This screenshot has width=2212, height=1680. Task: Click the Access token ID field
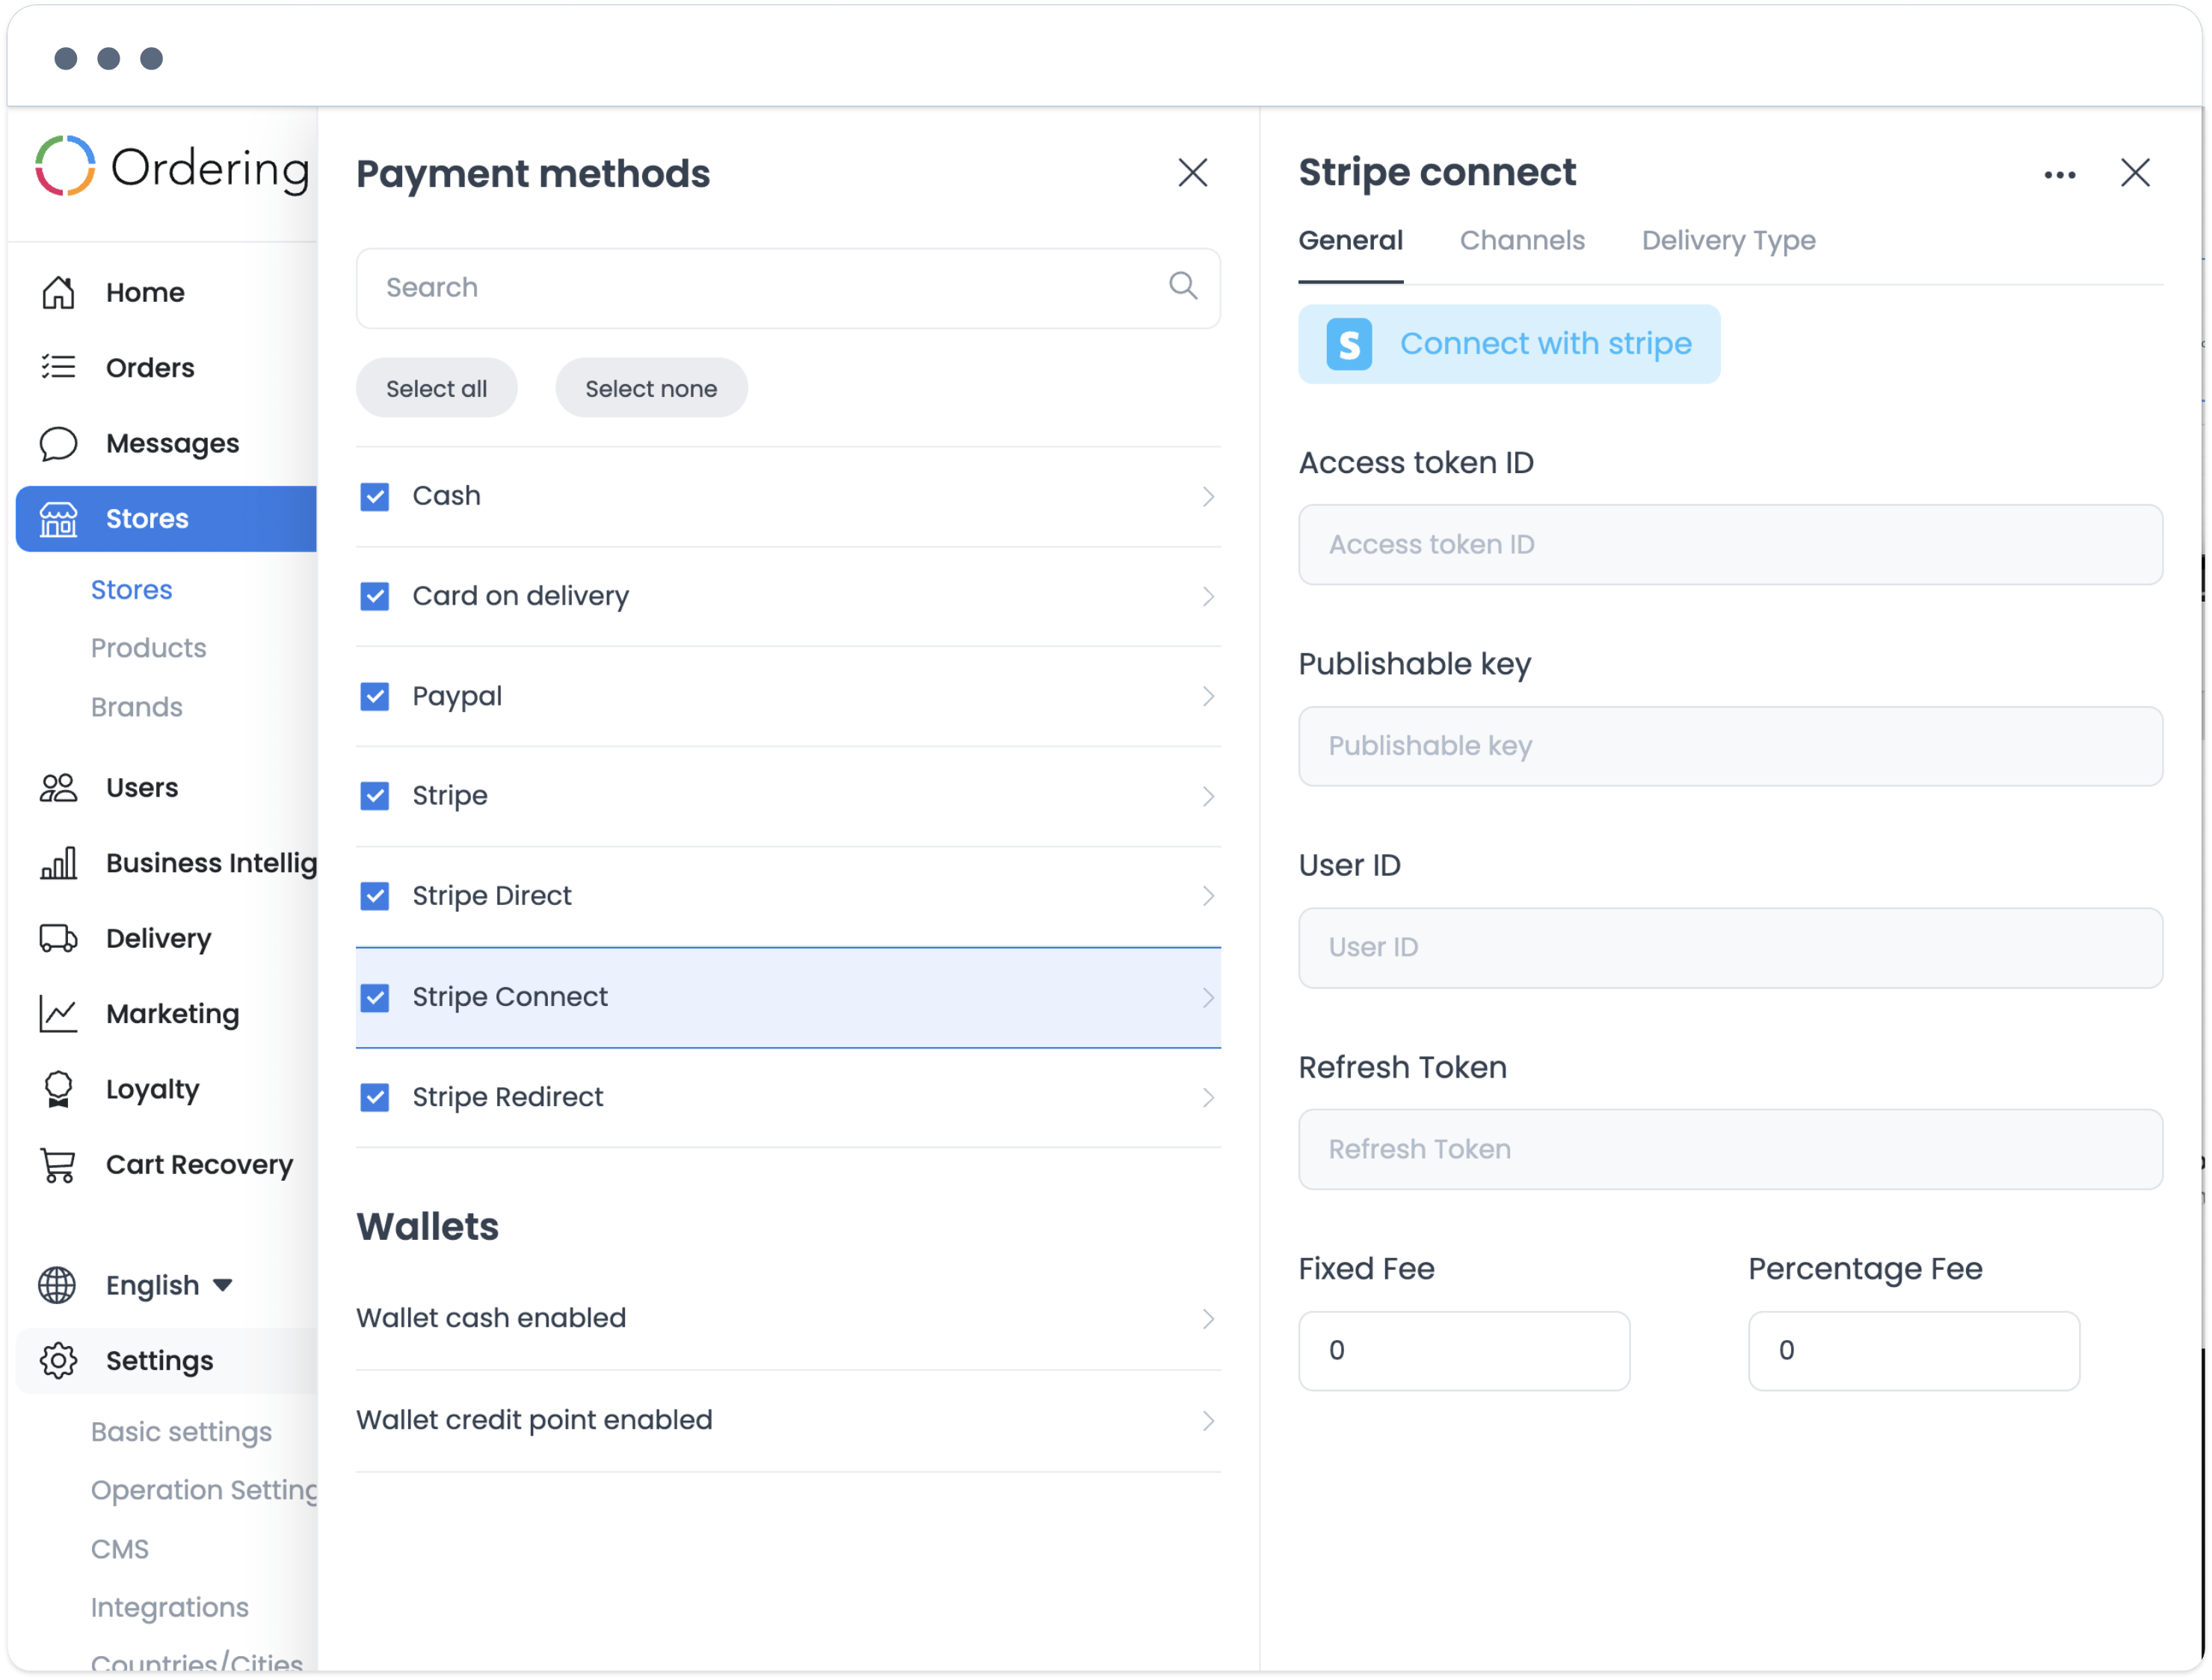pos(1730,545)
